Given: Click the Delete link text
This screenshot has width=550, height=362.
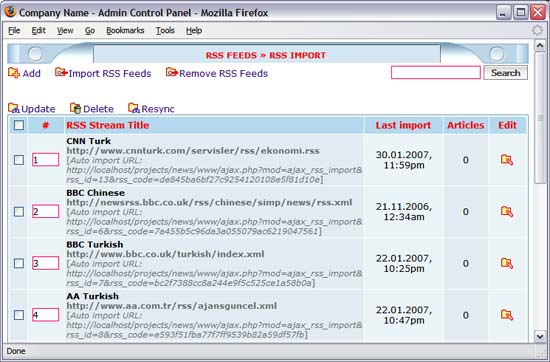Looking at the screenshot, I should click(x=98, y=109).
